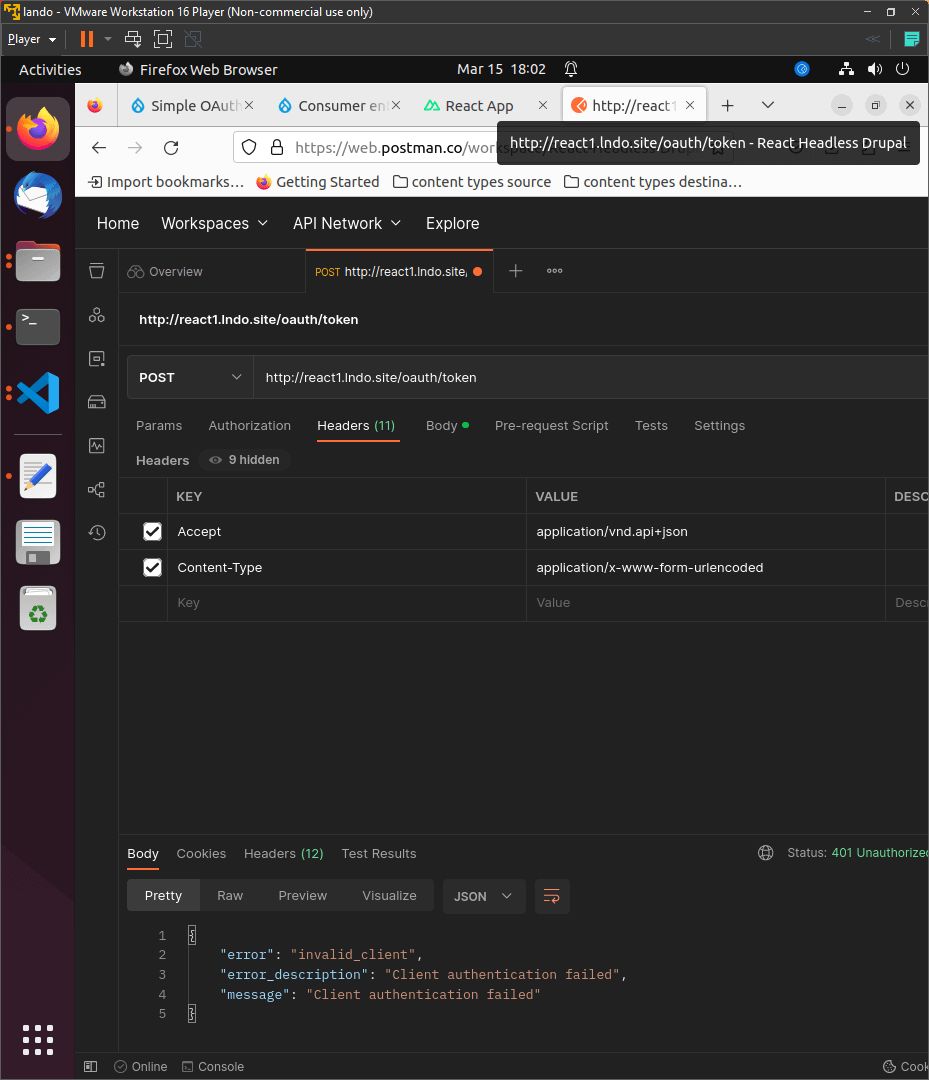929x1080 pixels.
Task: Open VMware power options dropdown arrow
Action: [108, 39]
